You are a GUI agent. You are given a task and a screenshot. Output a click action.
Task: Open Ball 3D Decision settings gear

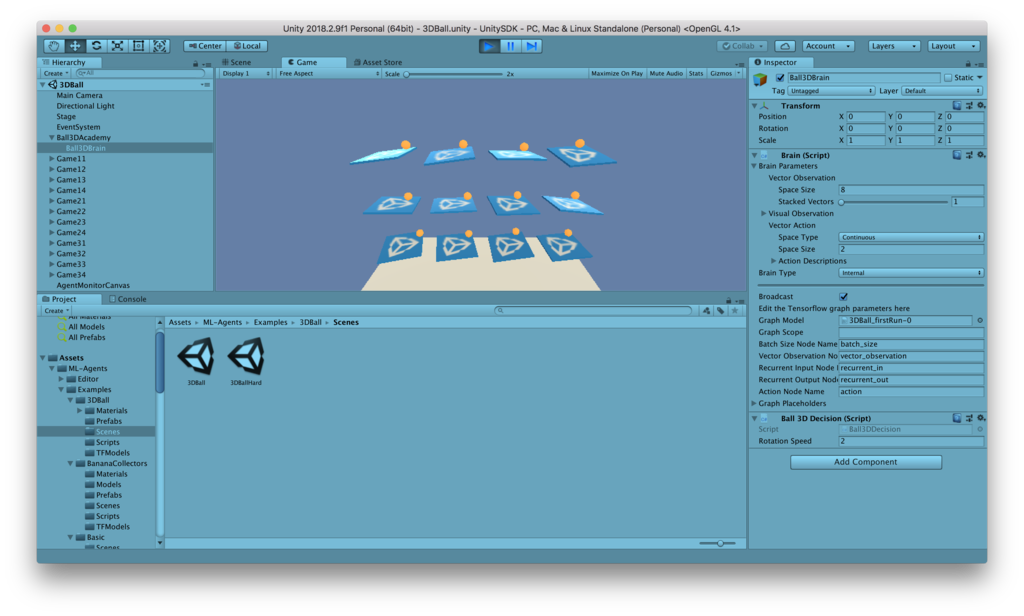click(981, 418)
